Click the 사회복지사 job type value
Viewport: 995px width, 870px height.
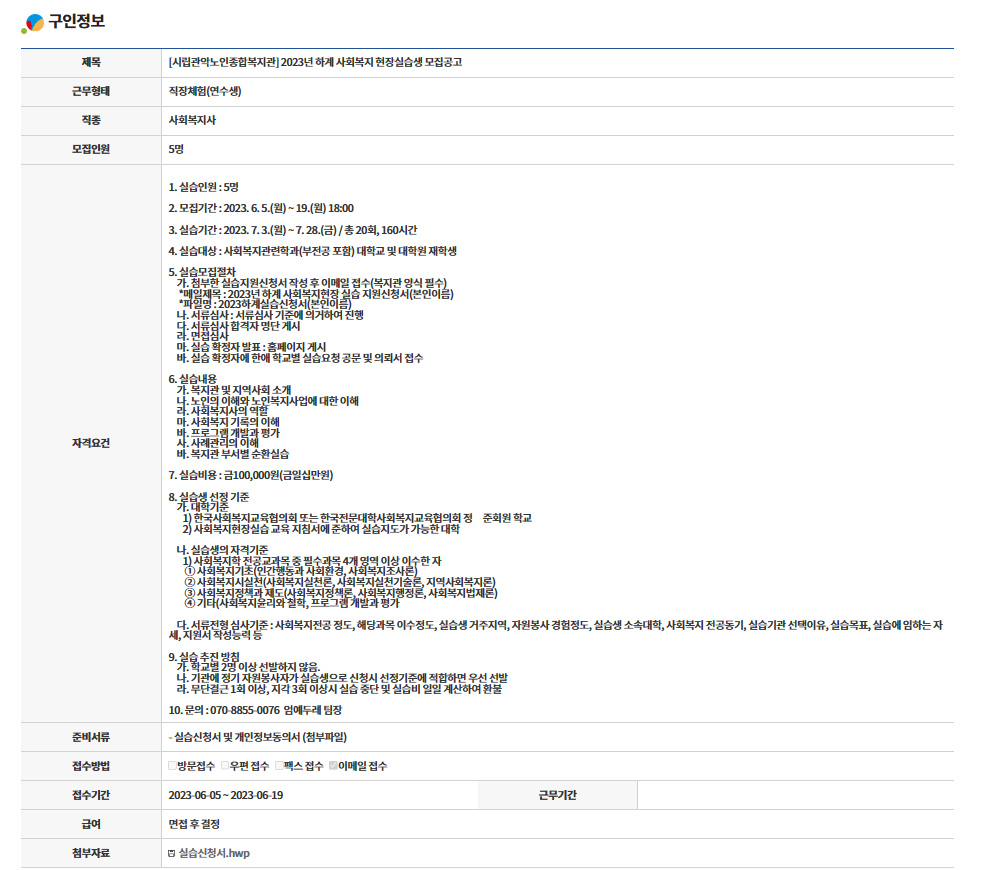pos(193,120)
